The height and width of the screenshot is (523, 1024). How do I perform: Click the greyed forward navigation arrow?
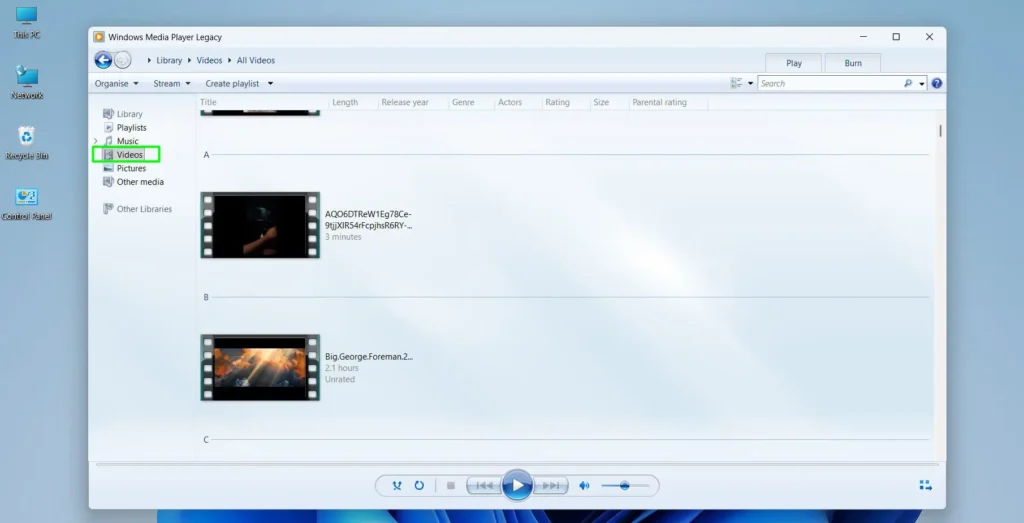click(122, 60)
